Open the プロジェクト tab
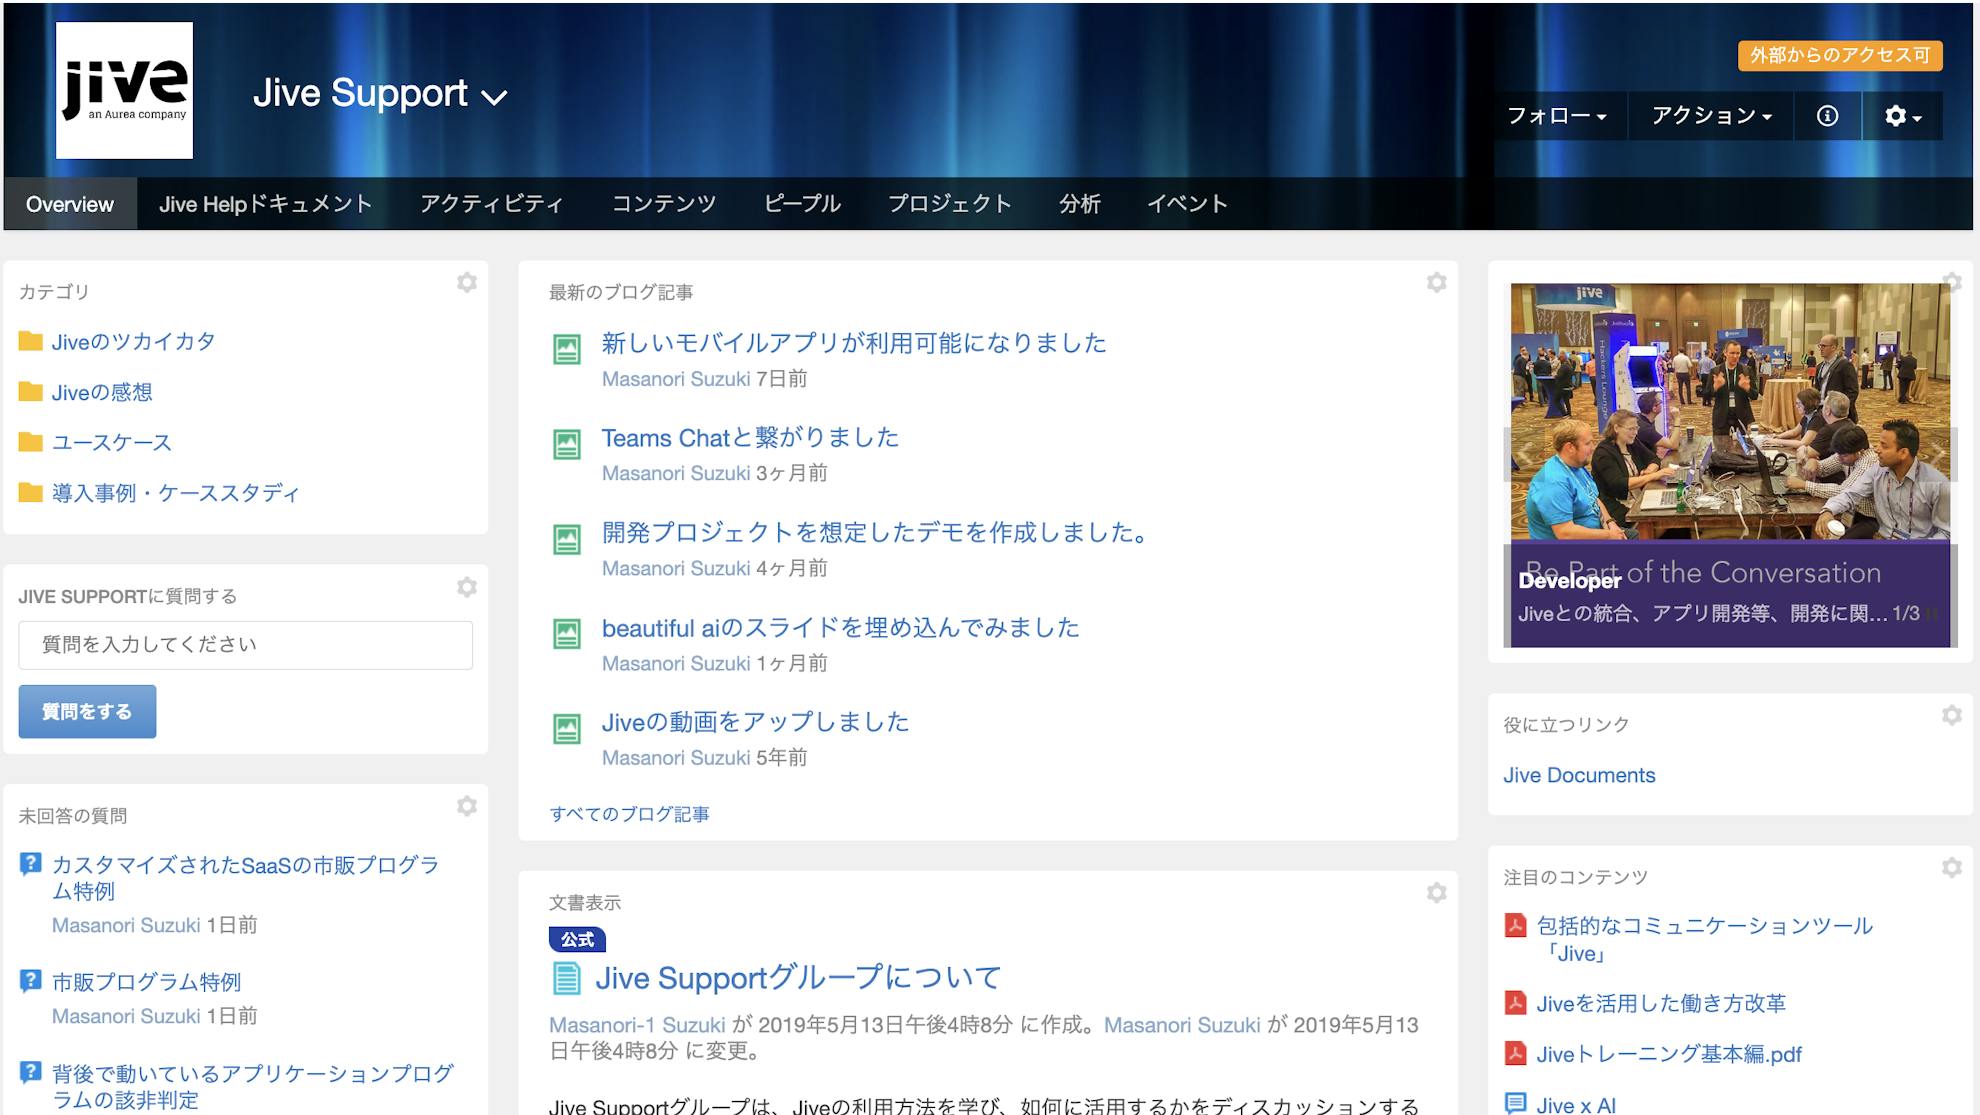 point(949,204)
